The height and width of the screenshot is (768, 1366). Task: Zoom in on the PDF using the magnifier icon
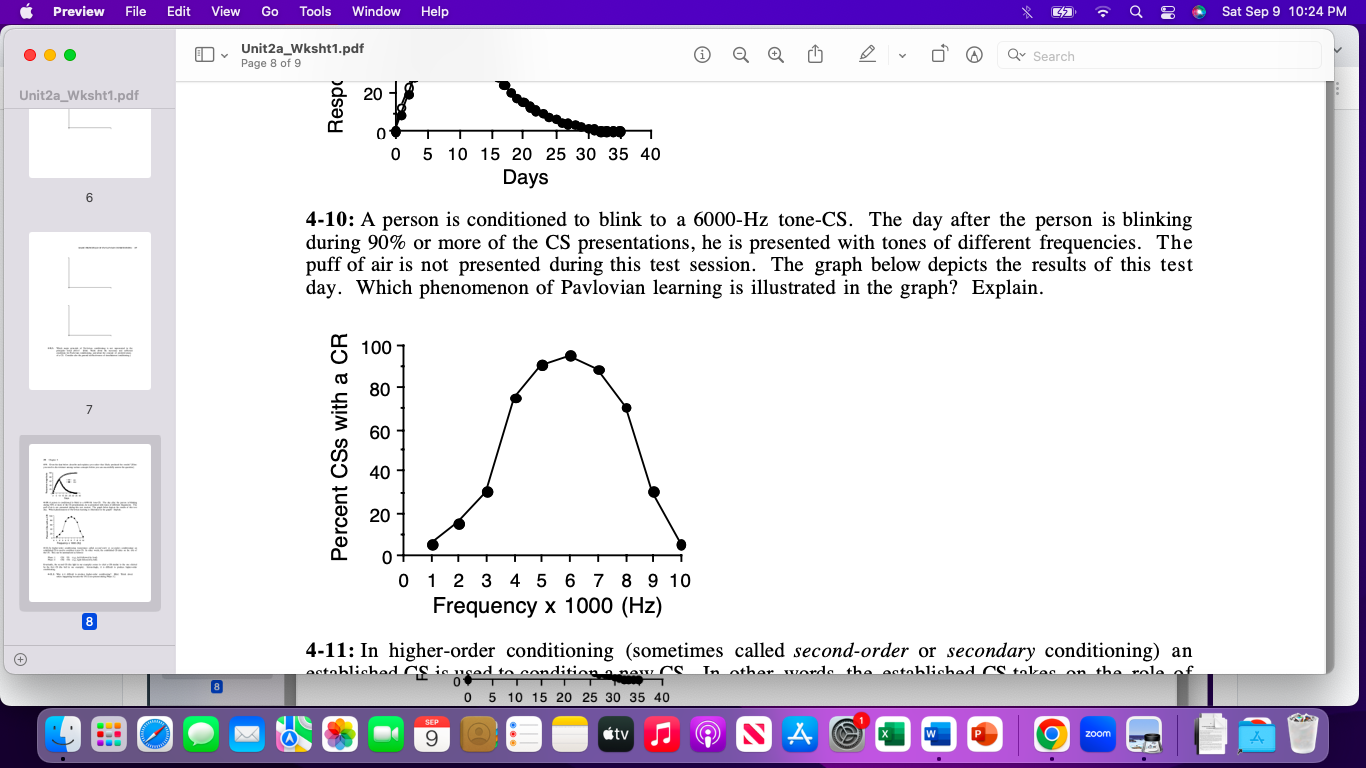pos(776,55)
